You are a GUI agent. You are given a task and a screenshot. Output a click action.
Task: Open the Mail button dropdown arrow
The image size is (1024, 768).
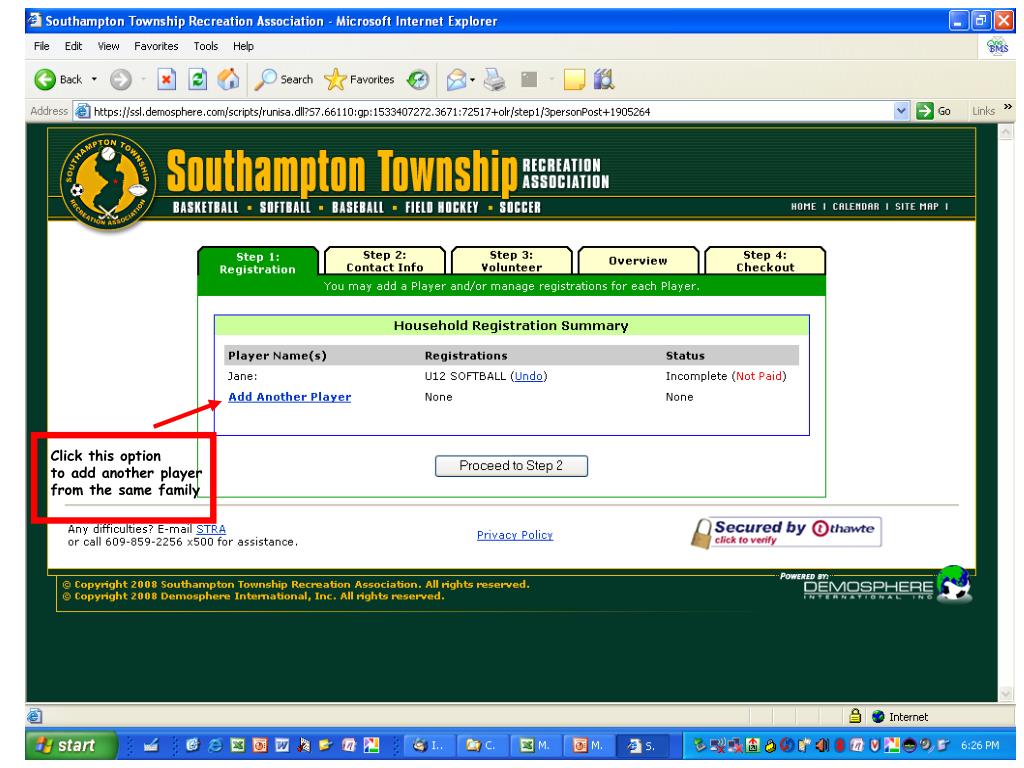472,80
